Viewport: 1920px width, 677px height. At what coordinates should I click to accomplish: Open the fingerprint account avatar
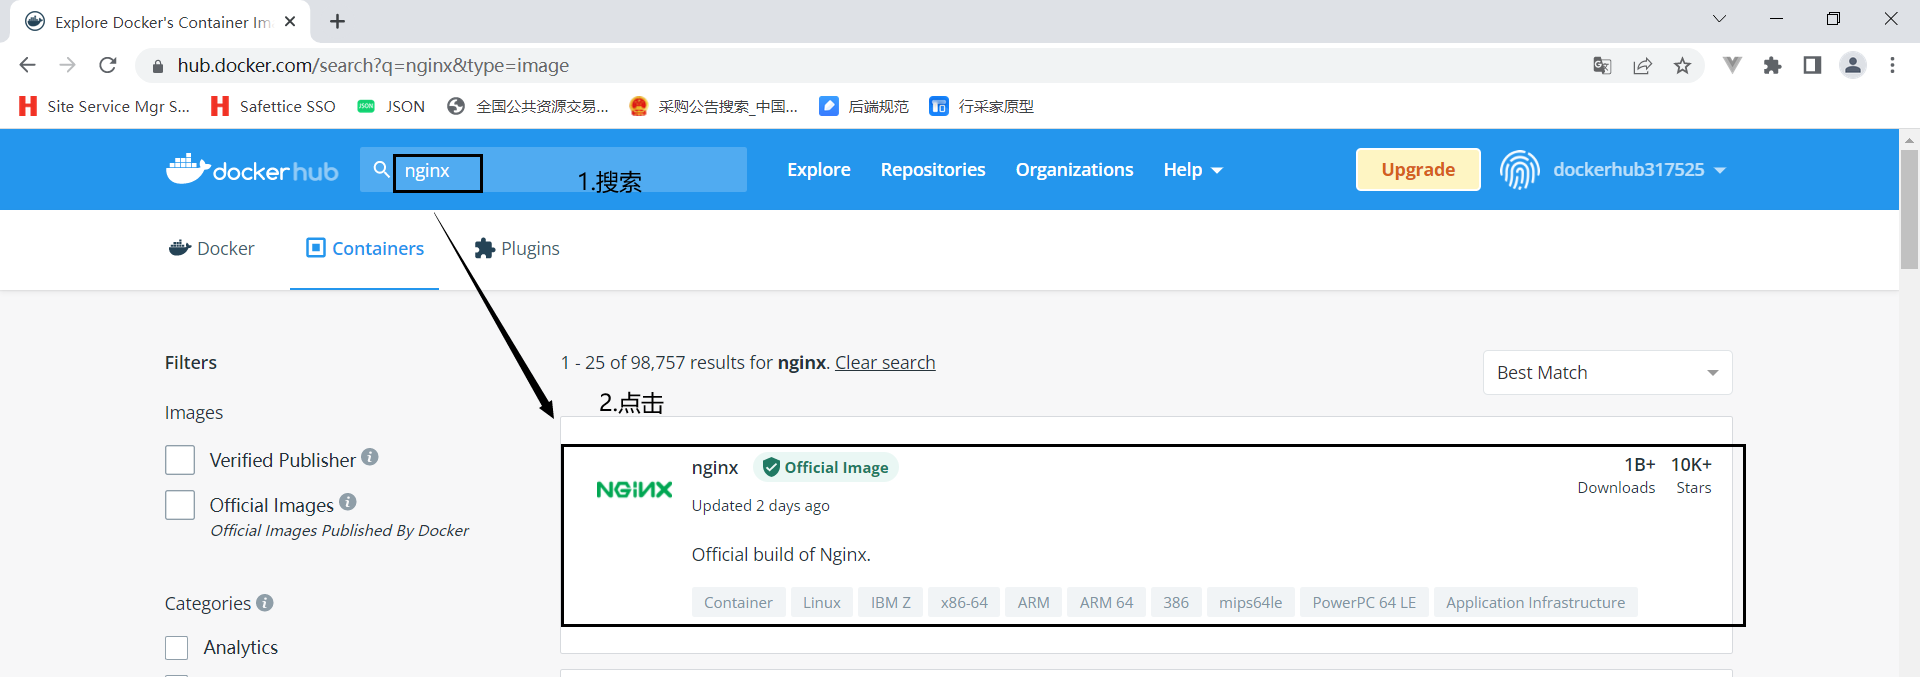(x=1519, y=170)
